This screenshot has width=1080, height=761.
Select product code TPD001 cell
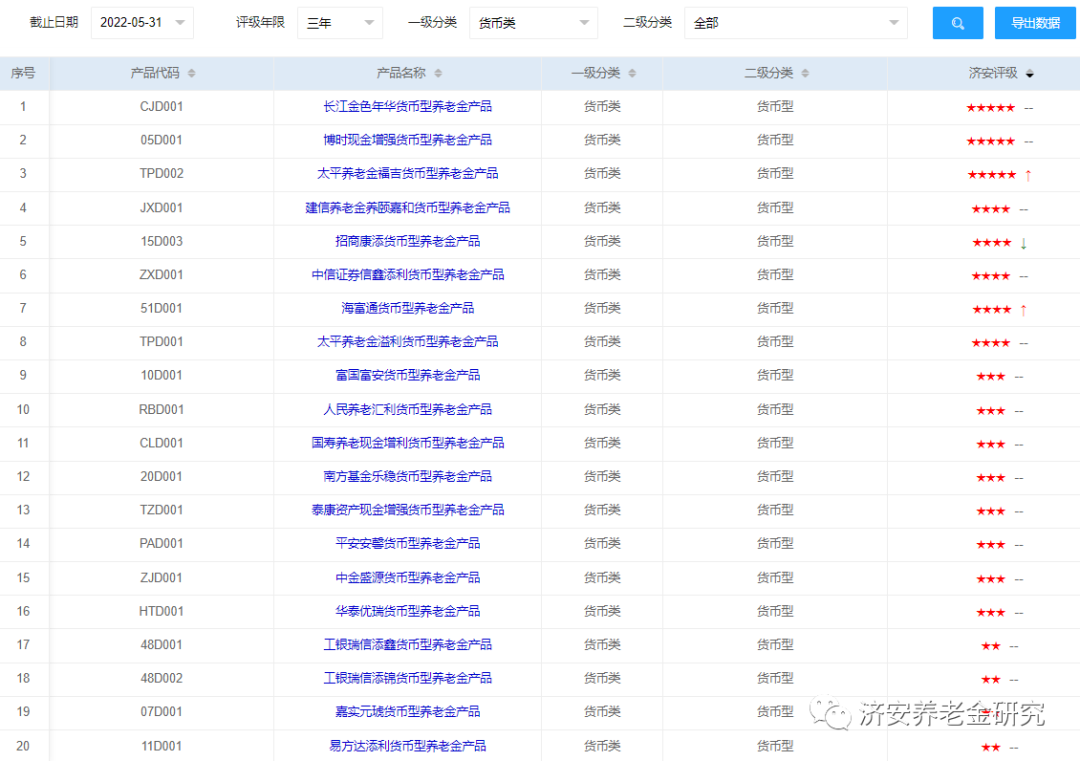tap(162, 342)
